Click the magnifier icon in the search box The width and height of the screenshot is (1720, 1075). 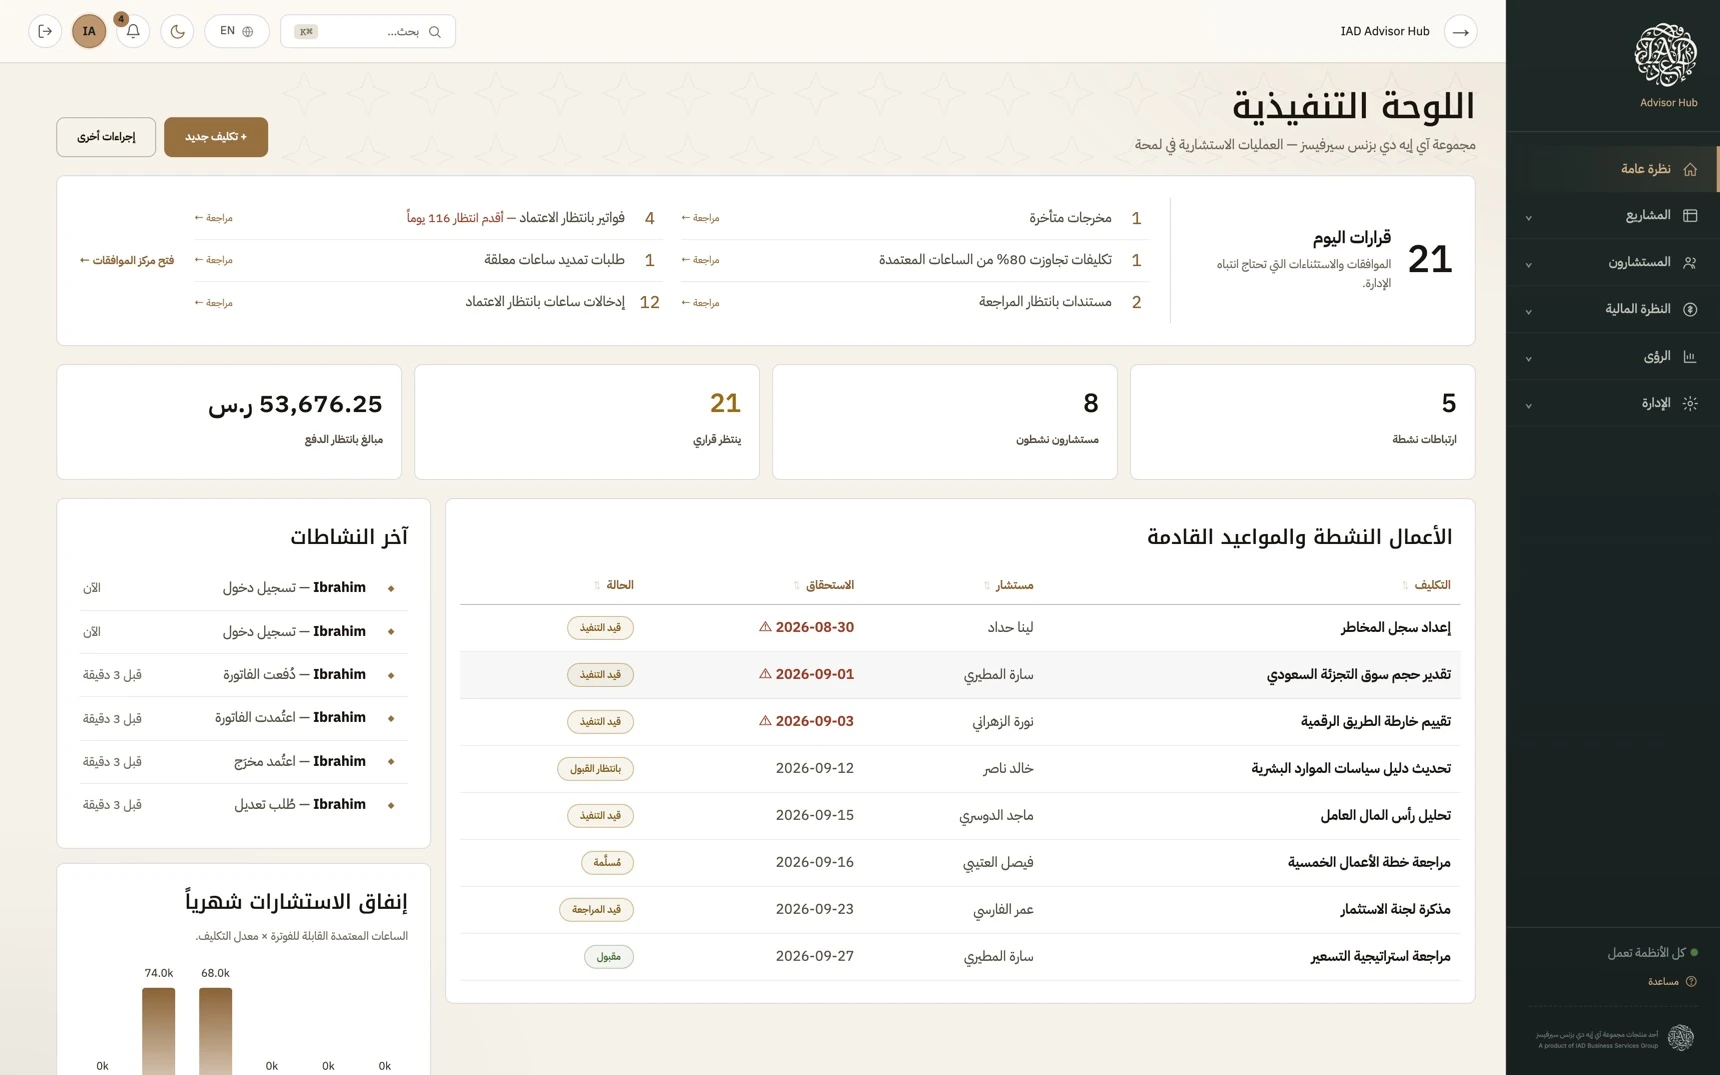click(435, 32)
